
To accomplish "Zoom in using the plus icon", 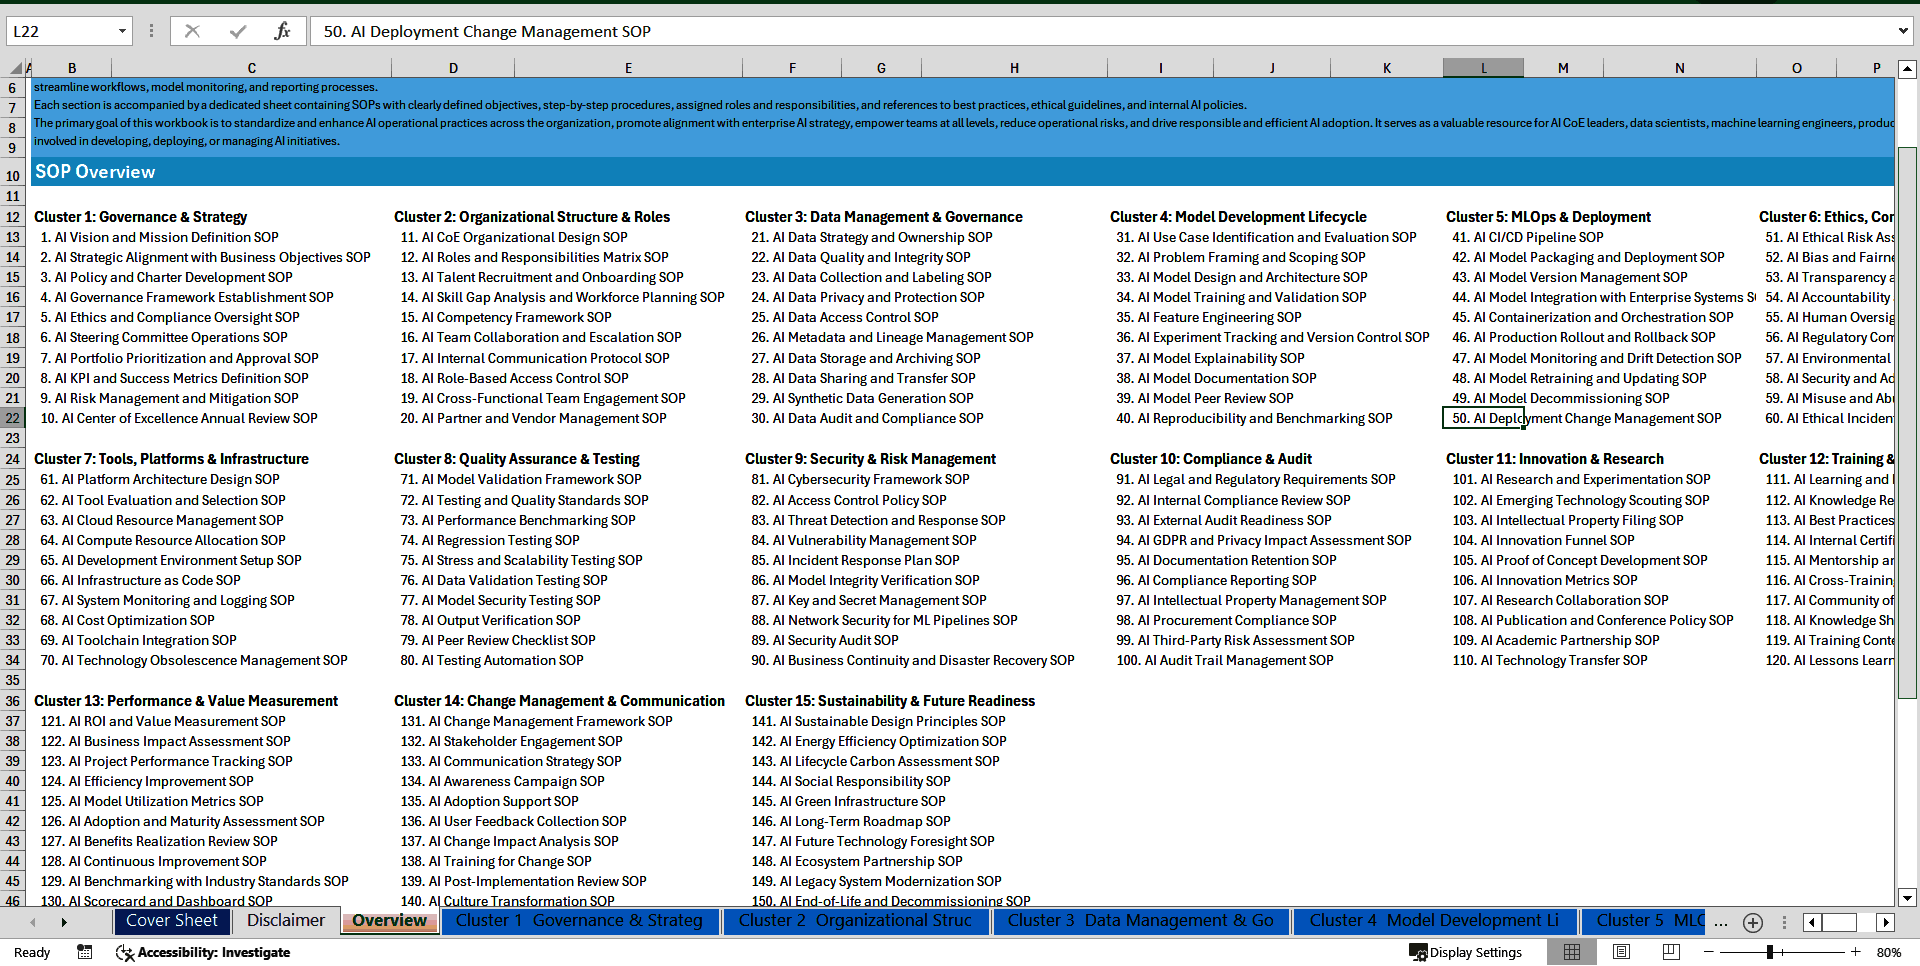I will tap(1855, 952).
